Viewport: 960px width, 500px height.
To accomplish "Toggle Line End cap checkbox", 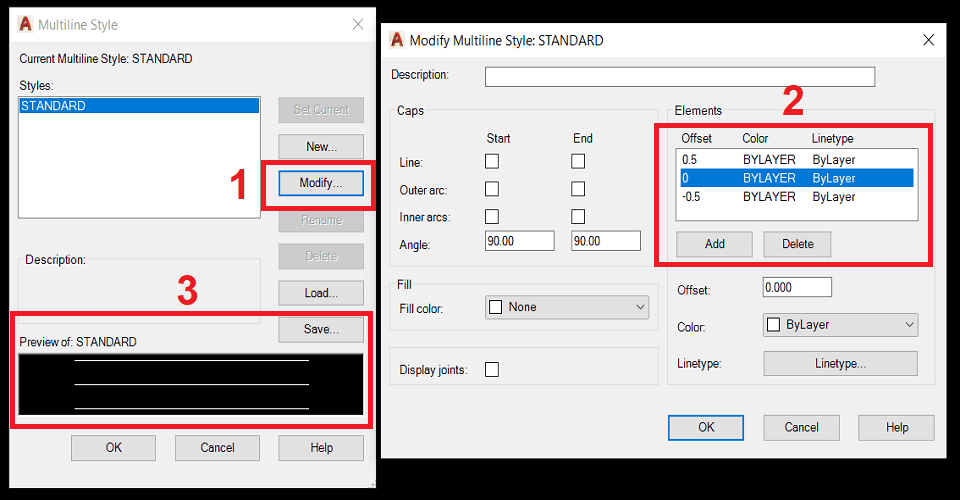I will (x=578, y=162).
